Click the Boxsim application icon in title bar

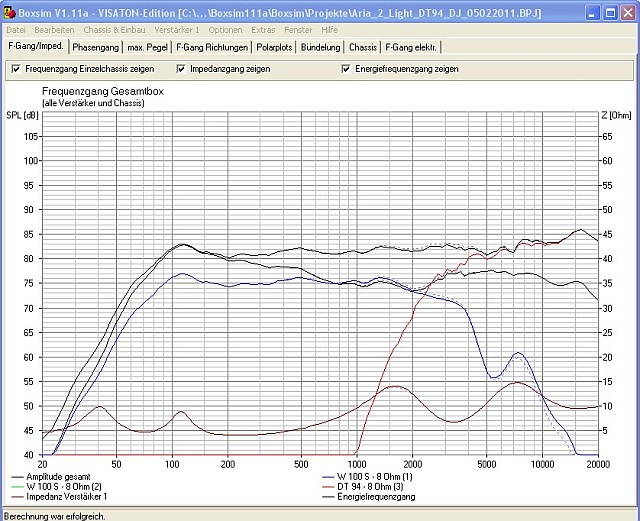point(9,13)
